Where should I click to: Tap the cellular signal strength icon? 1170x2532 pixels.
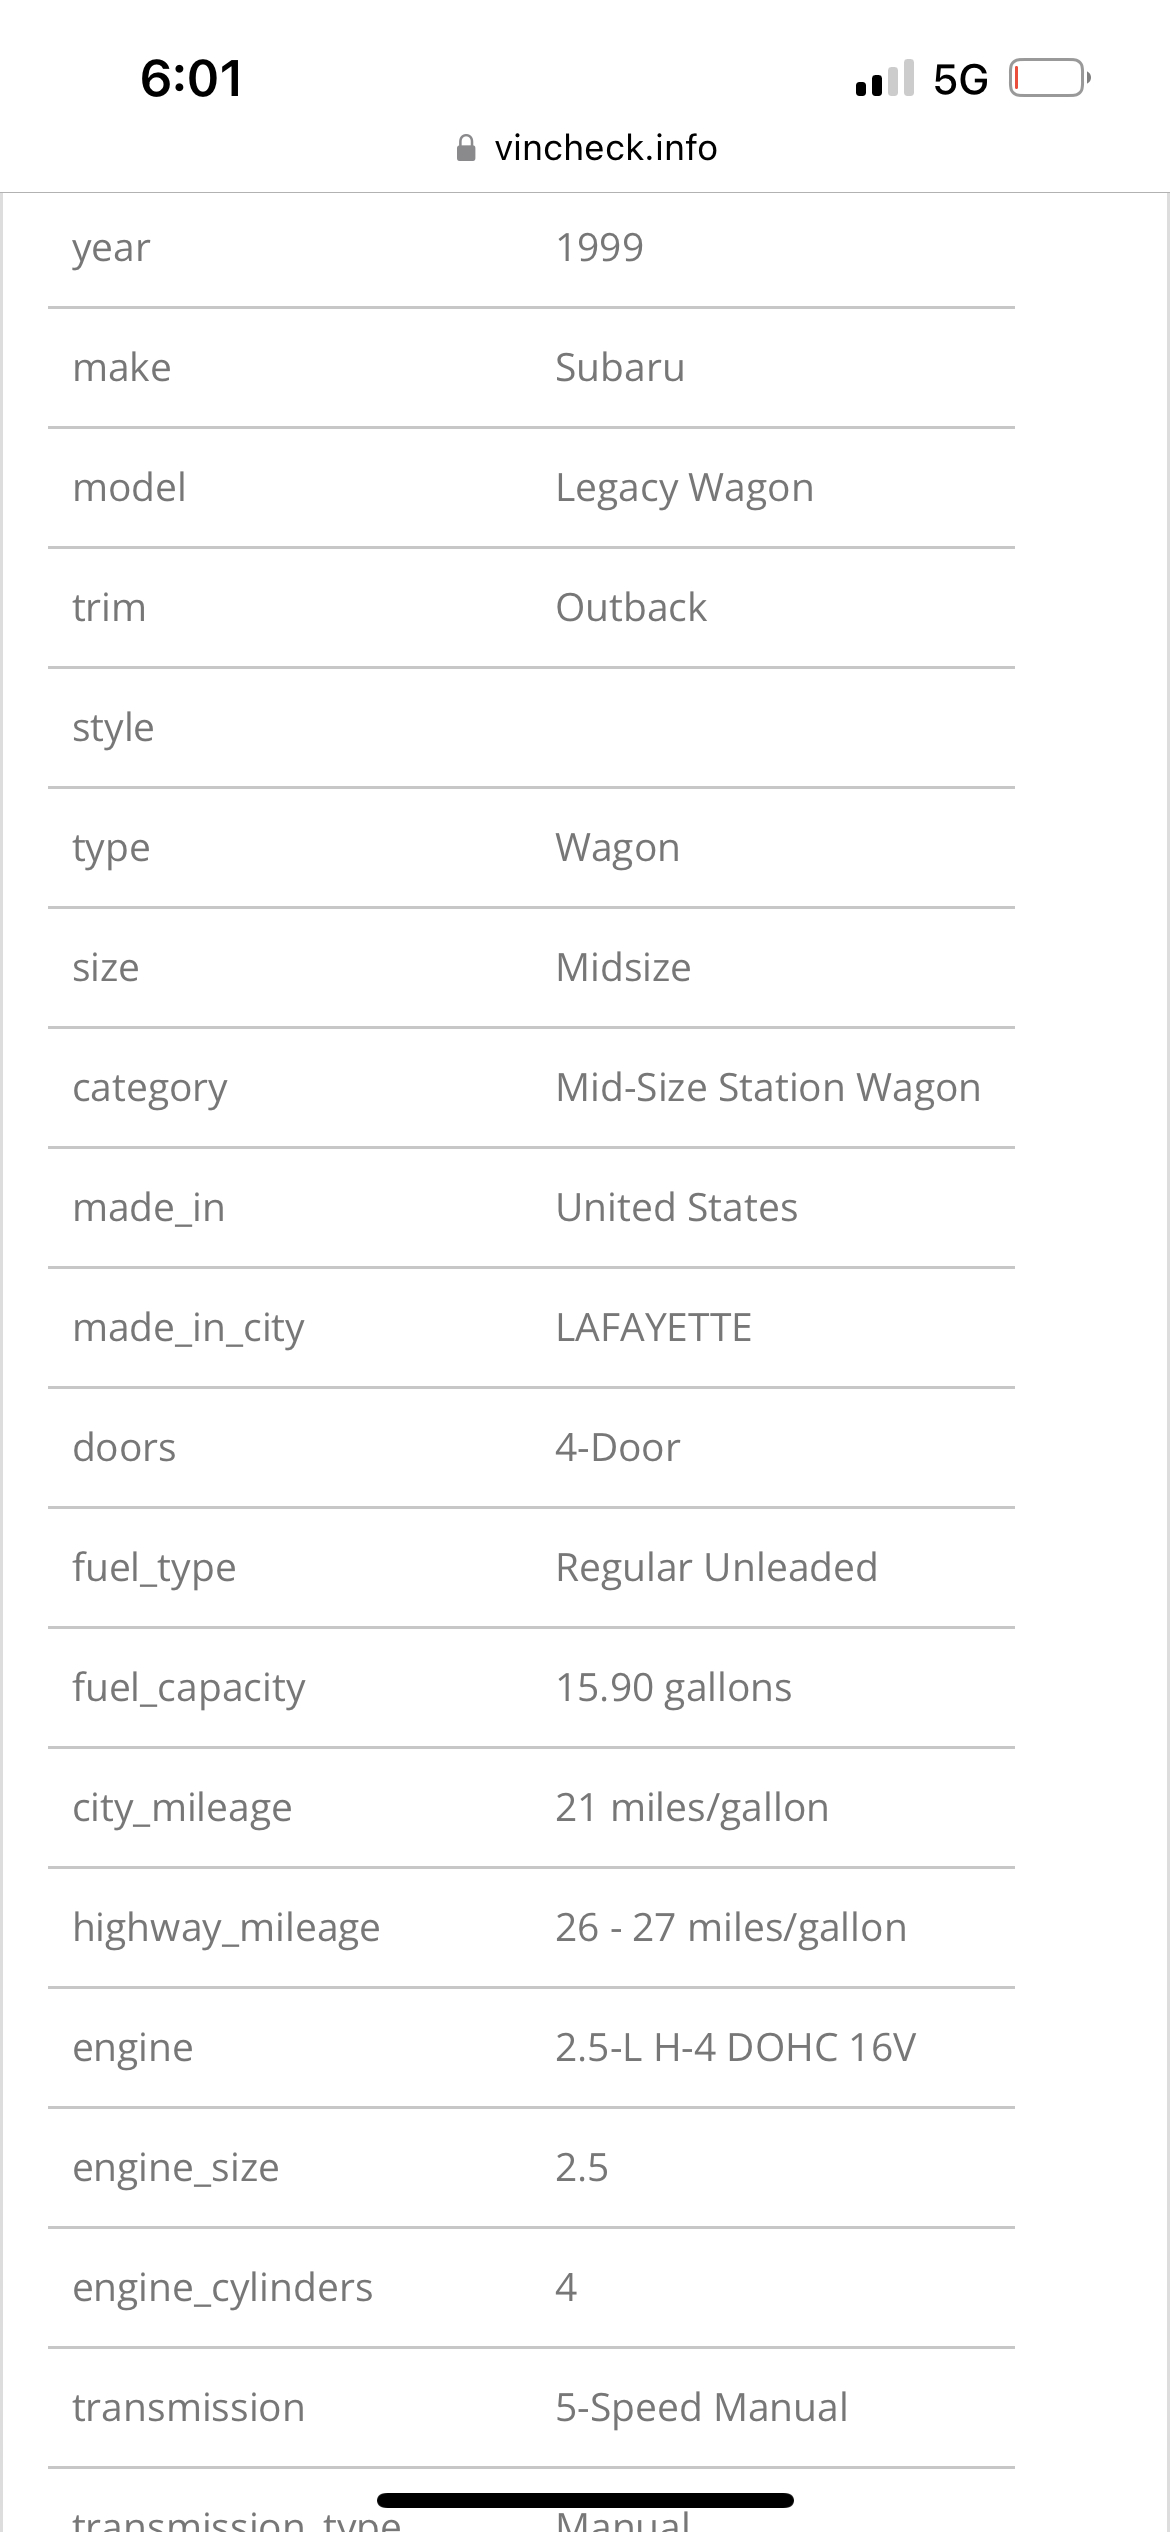click(885, 79)
